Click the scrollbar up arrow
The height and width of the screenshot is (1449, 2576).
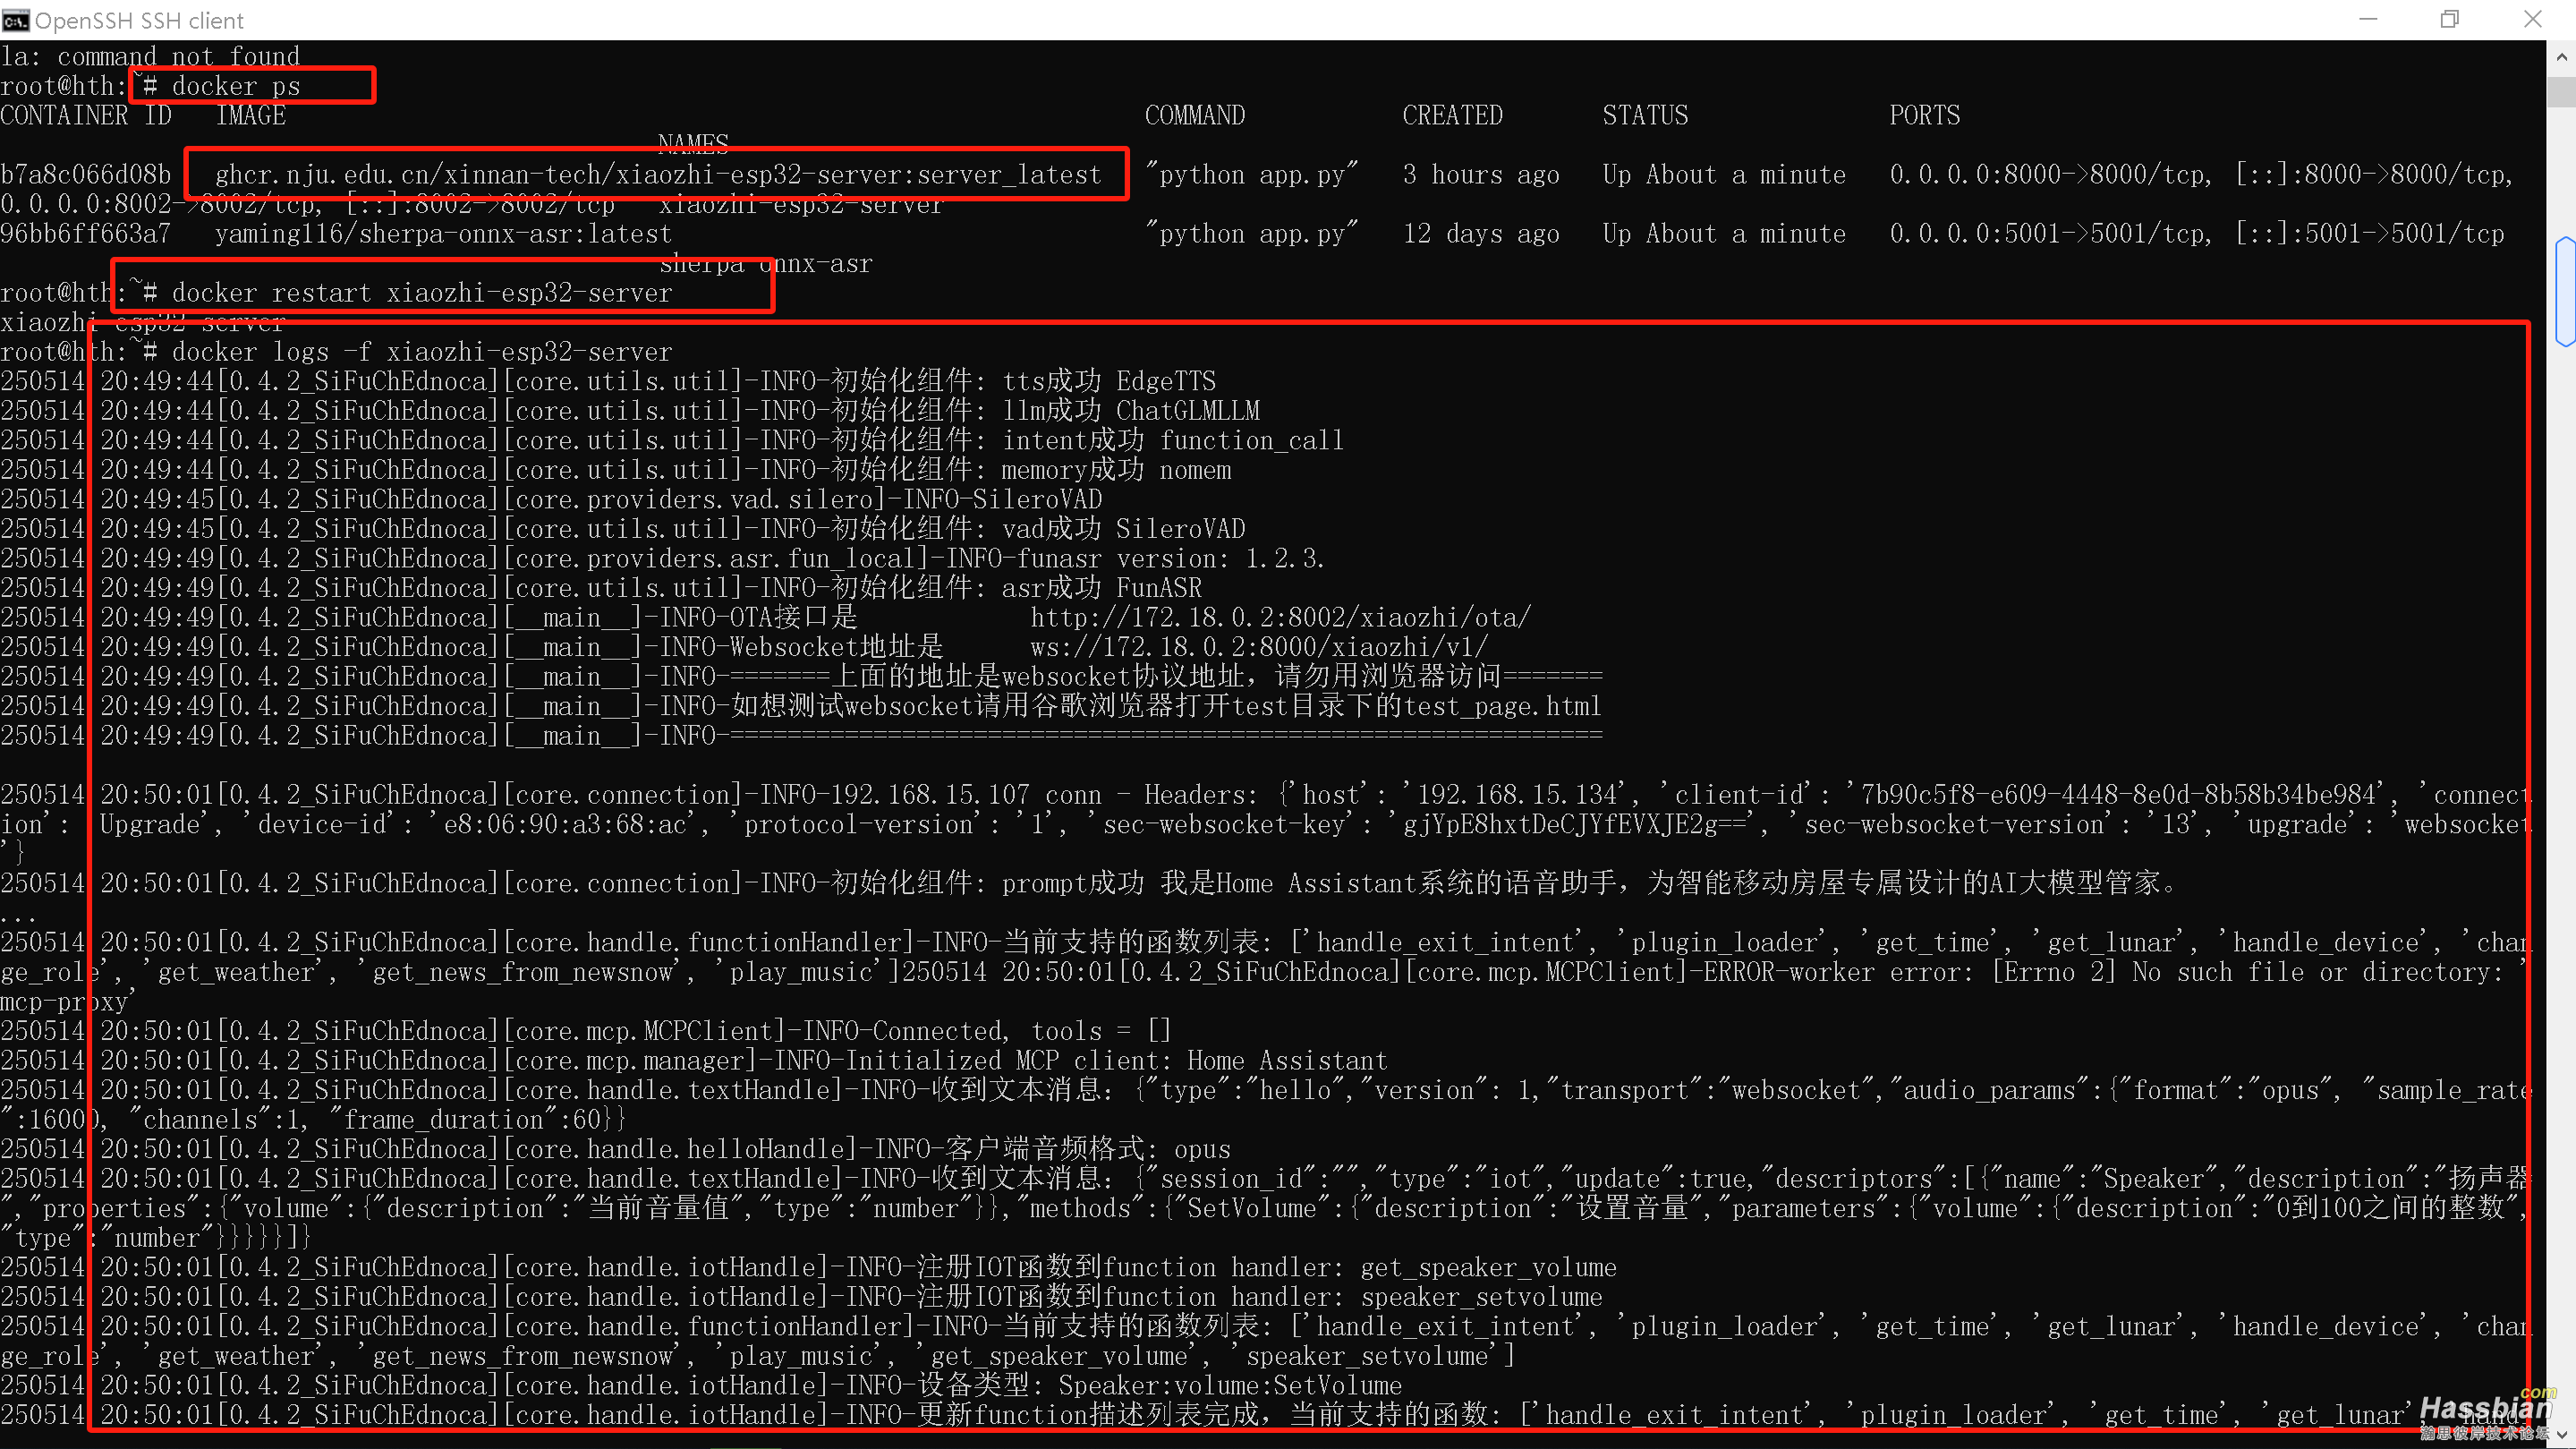(x=2561, y=56)
